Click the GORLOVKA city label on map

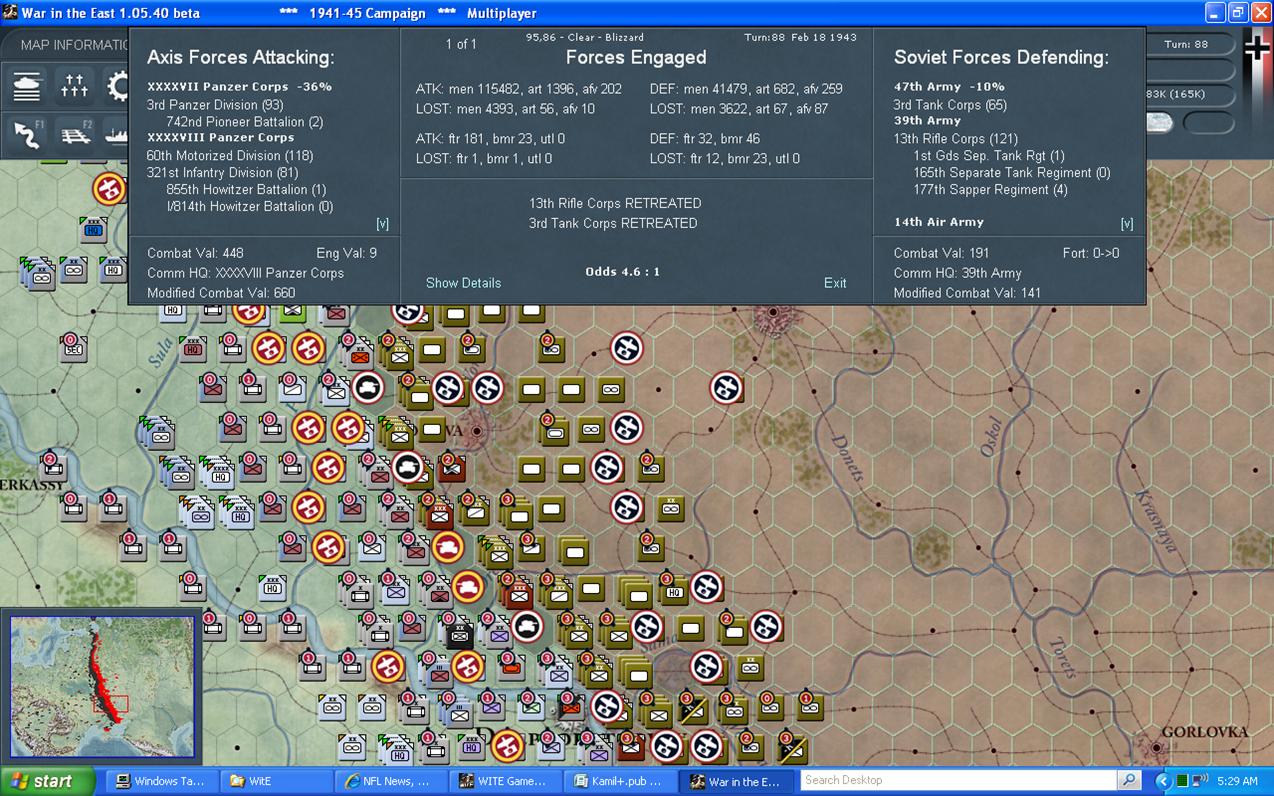click(1206, 732)
